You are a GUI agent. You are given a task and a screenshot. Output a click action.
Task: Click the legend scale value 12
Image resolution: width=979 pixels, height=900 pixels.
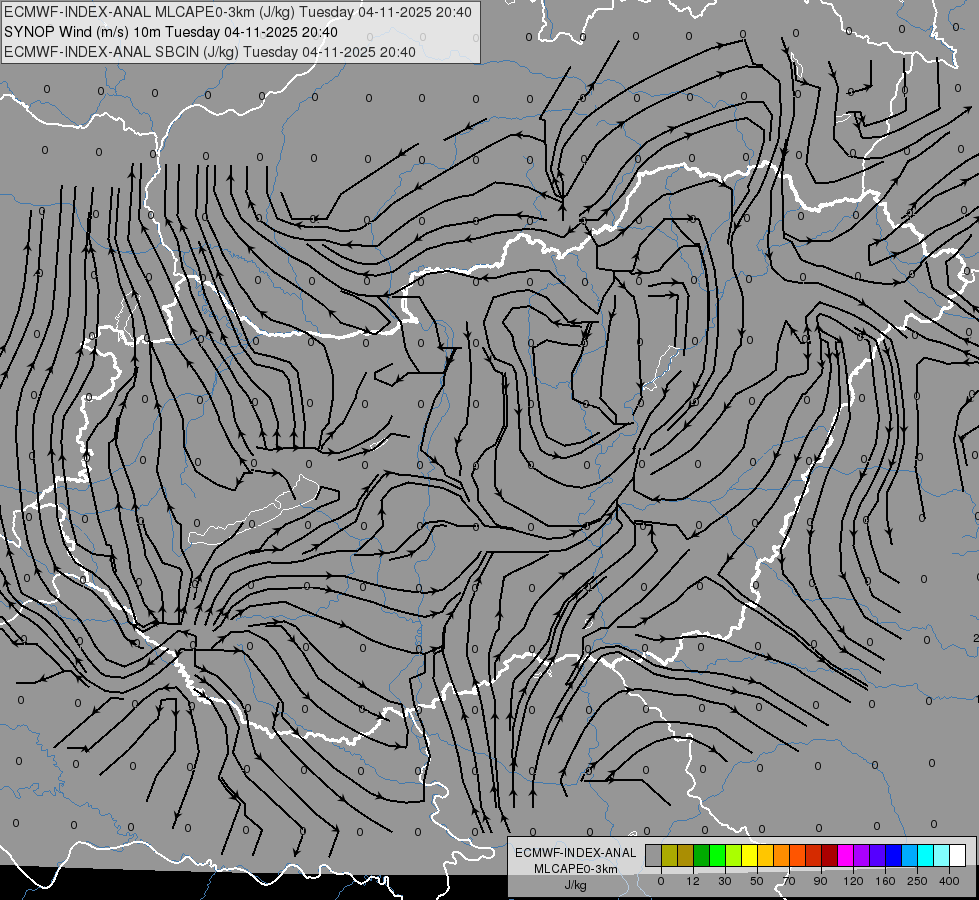point(693,881)
